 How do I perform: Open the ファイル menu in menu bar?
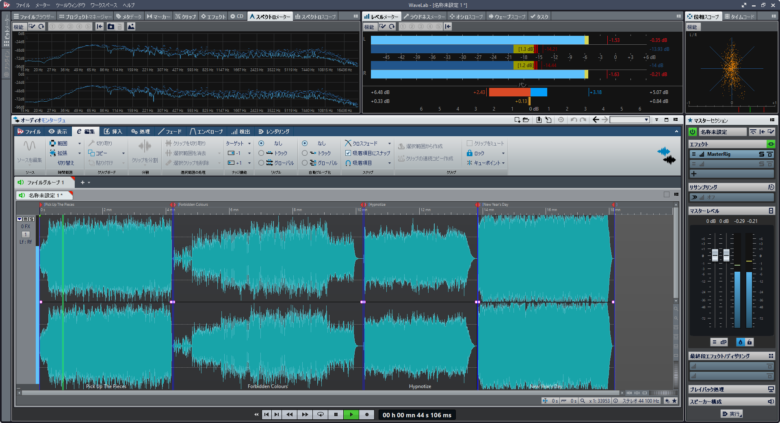tap(22, 5)
